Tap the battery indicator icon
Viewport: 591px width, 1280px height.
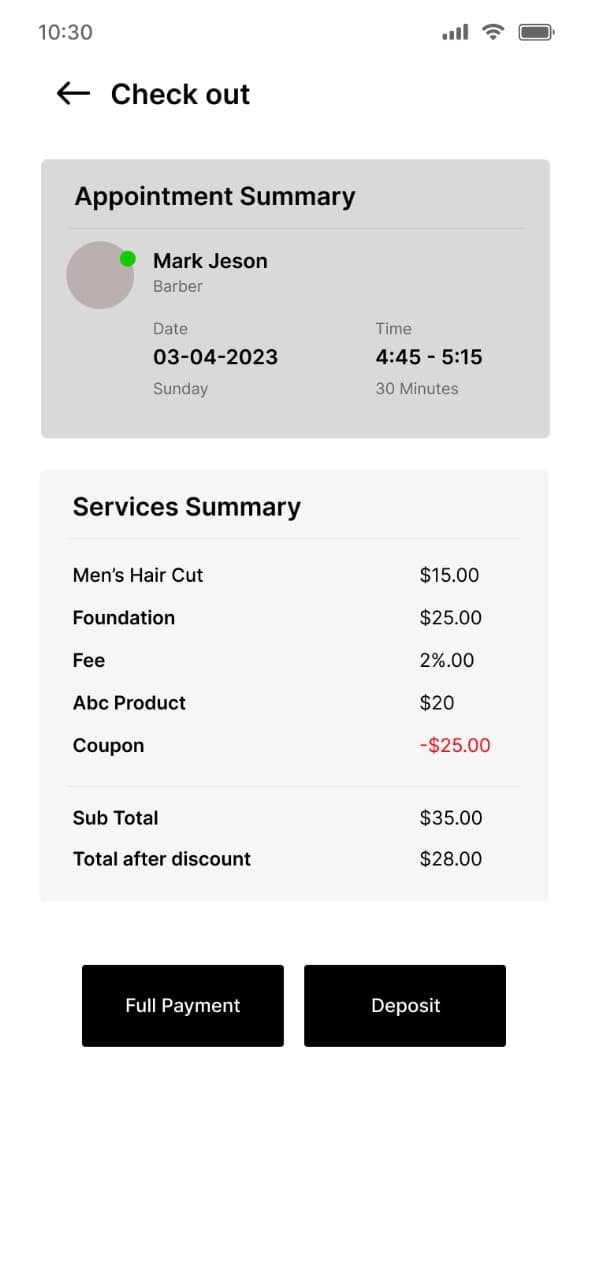(x=536, y=31)
